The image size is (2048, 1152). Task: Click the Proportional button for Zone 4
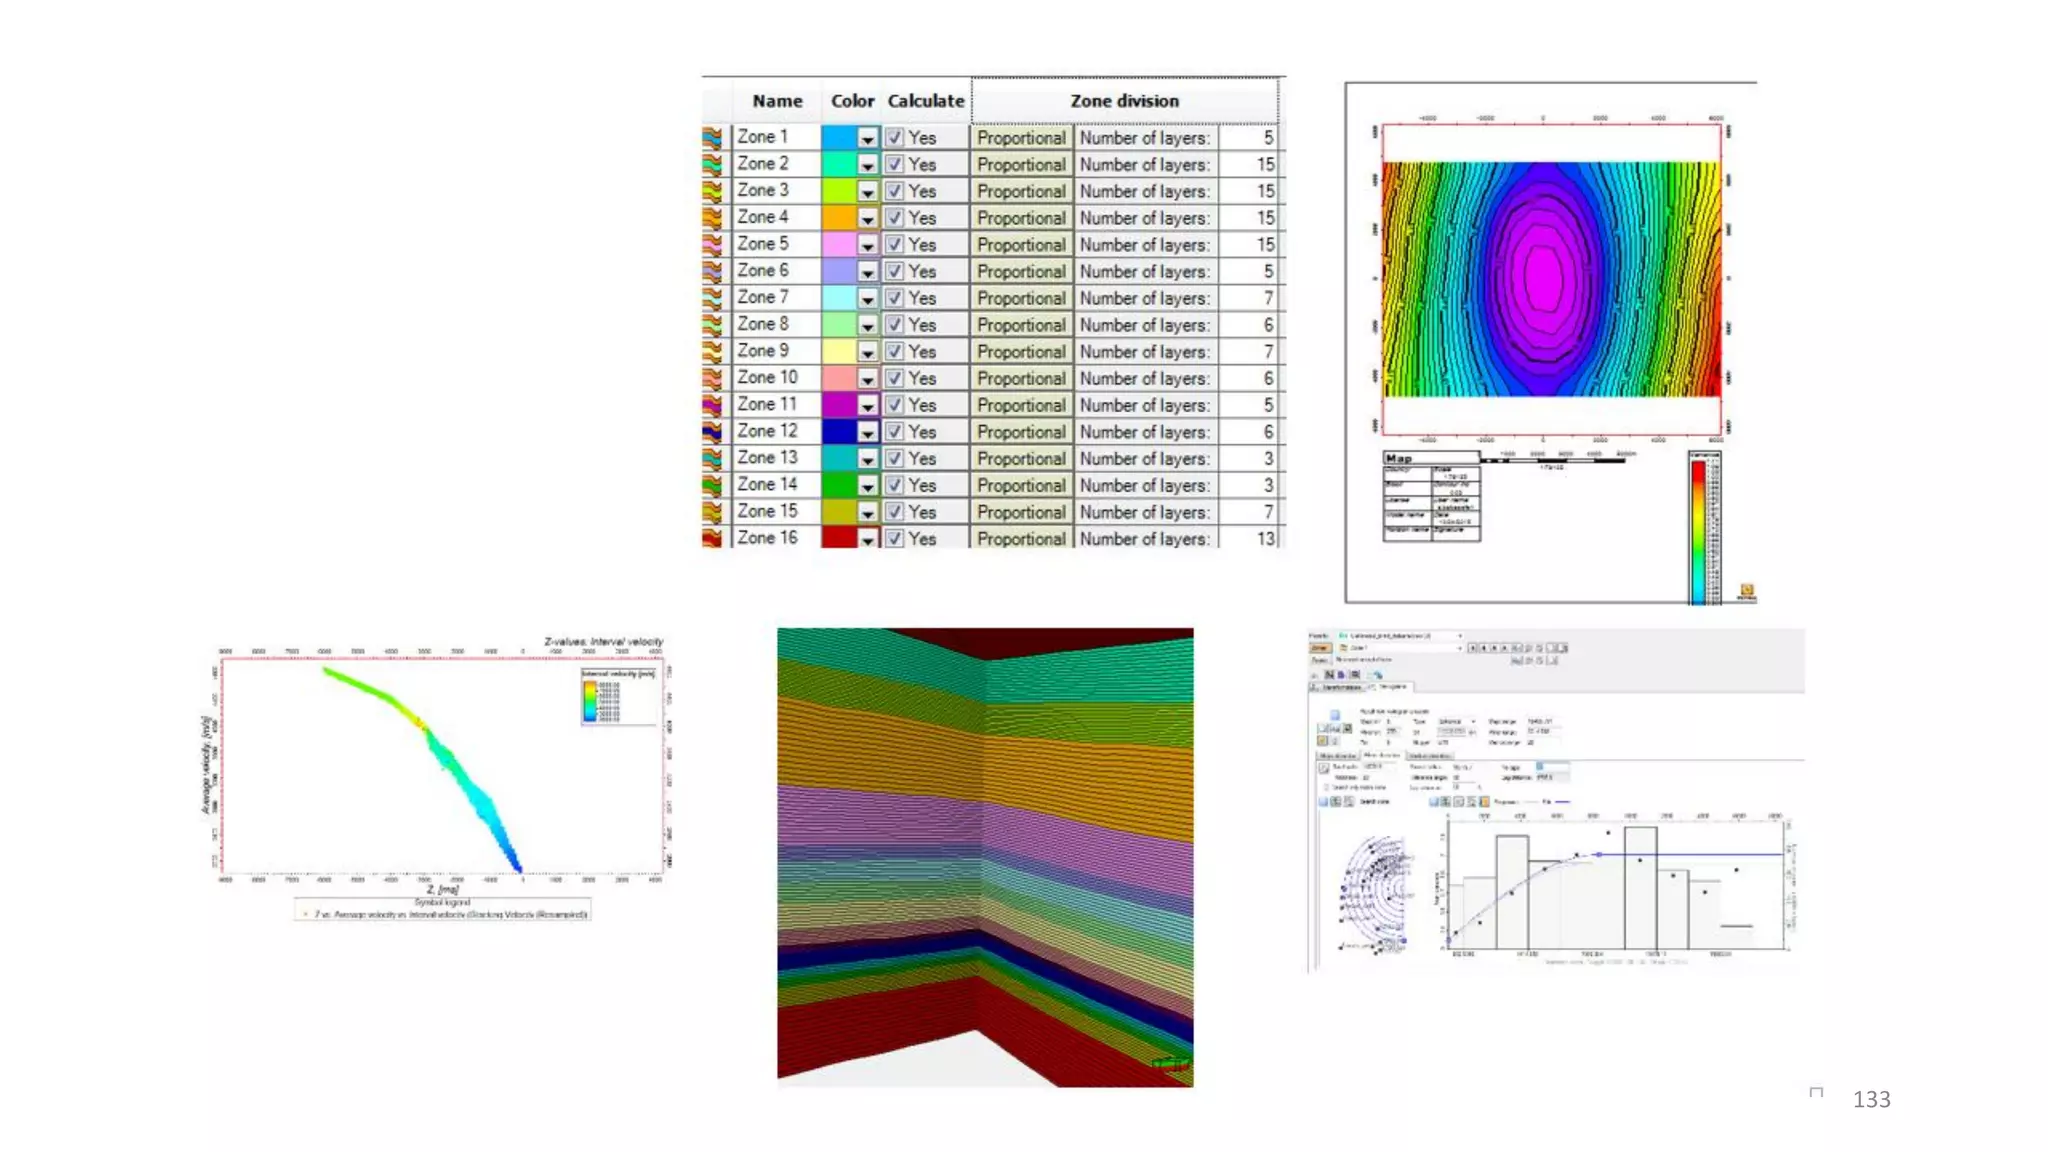[1021, 218]
